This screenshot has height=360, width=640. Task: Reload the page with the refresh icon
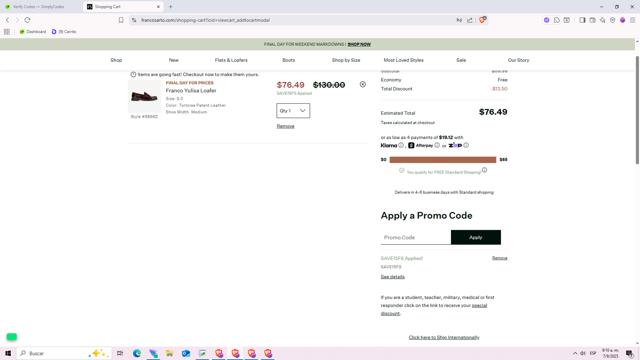[x=27, y=20]
